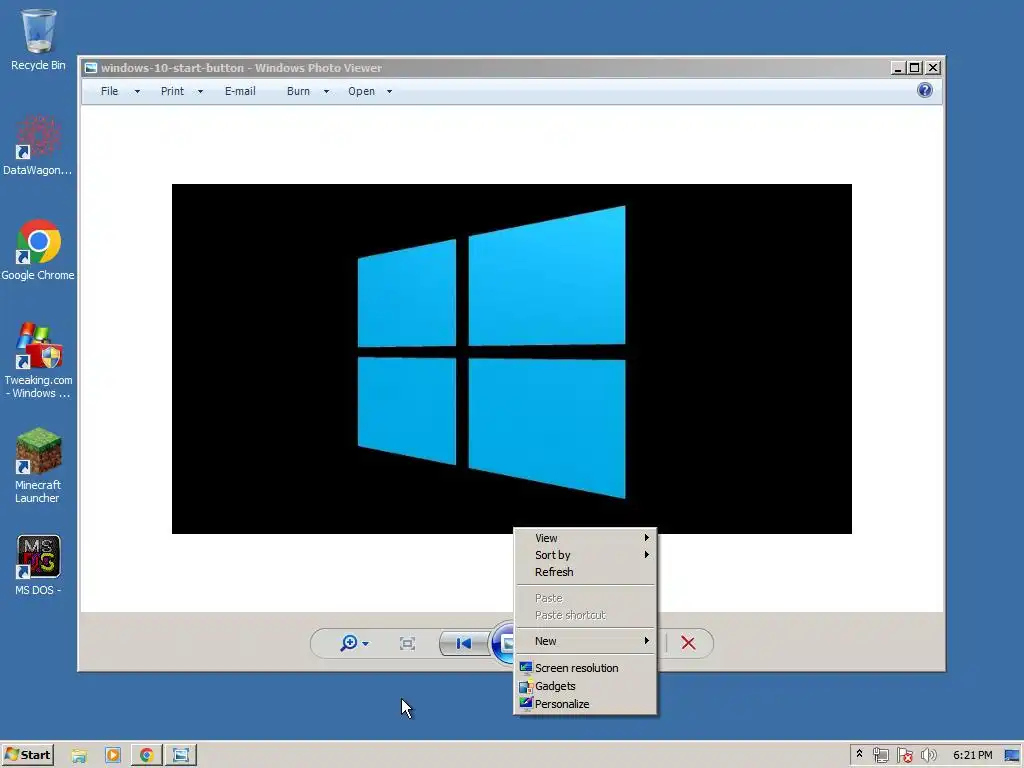Delete the photo with the red X
Image resolution: width=1024 pixels, height=768 pixels.
tap(688, 643)
